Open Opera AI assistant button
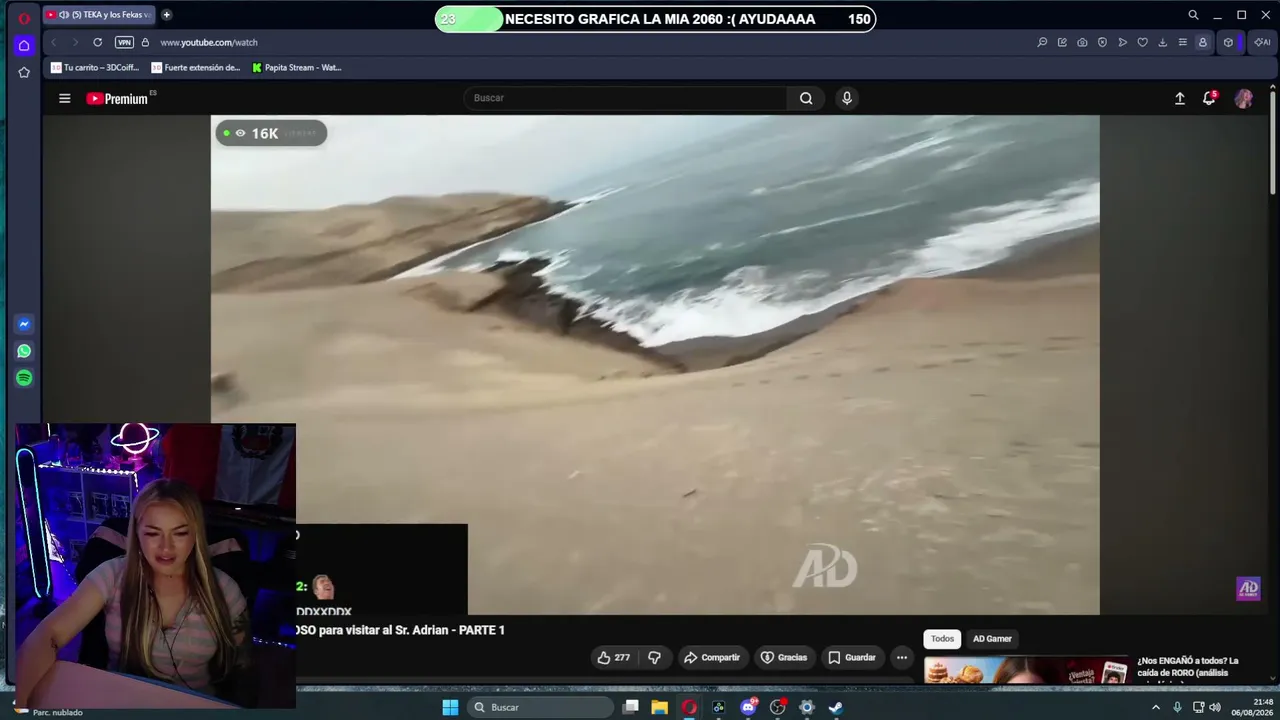This screenshot has height=720, width=1280. coord(1262,42)
